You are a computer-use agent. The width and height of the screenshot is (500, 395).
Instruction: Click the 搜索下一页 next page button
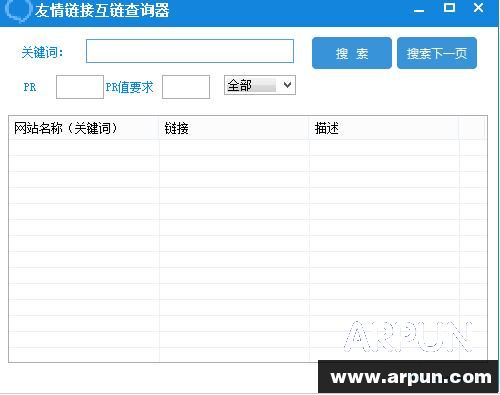point(437,53)
